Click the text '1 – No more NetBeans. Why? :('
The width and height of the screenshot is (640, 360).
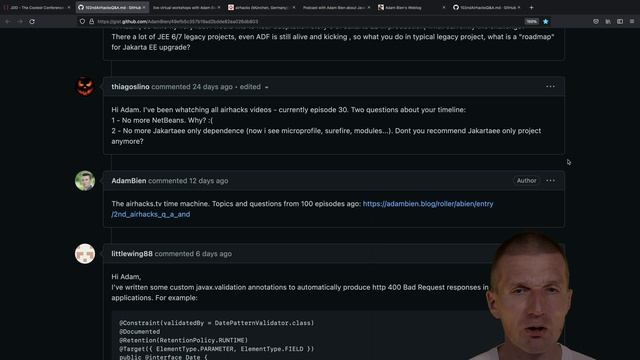(162, 120)
